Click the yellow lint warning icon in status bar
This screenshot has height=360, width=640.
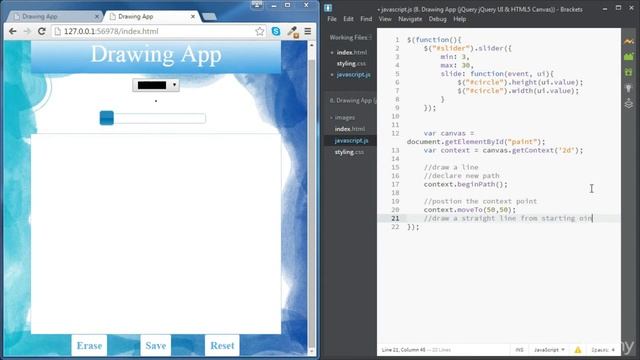point(578,350)
